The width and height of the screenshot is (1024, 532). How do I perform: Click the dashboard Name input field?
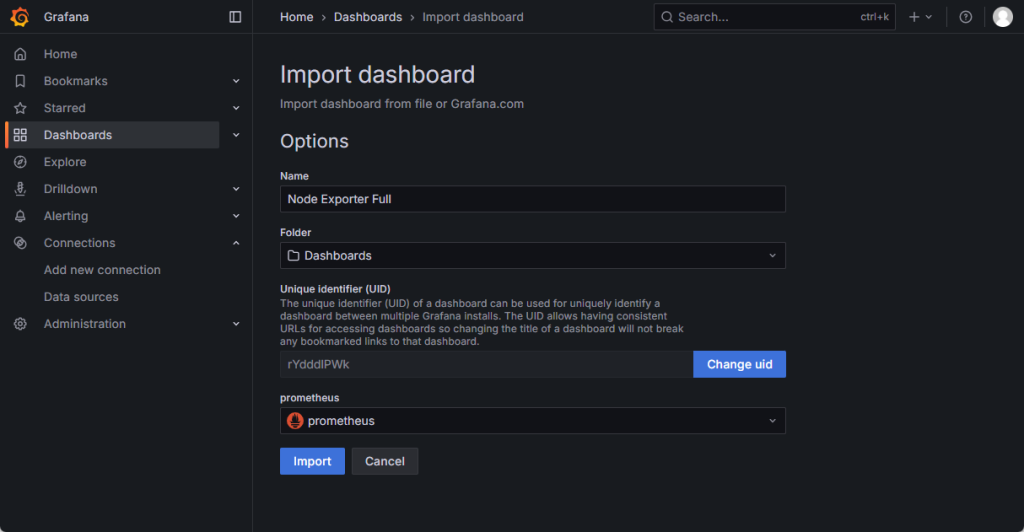click(x=532, y=199)
